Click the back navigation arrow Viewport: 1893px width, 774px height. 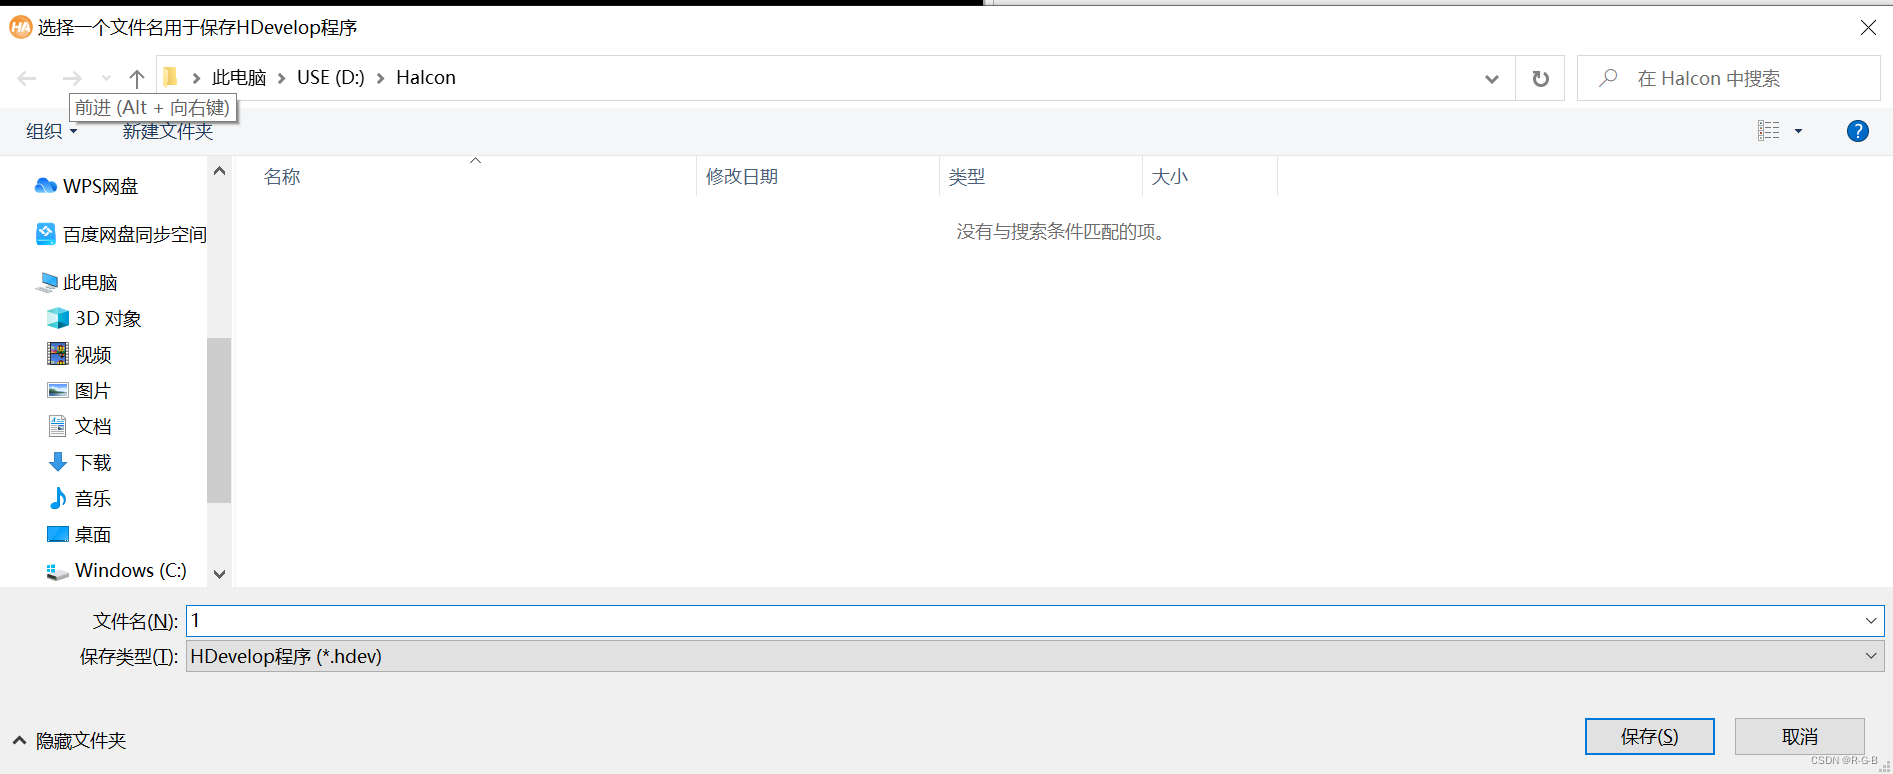pyautogui.click(x=27, y=78)
